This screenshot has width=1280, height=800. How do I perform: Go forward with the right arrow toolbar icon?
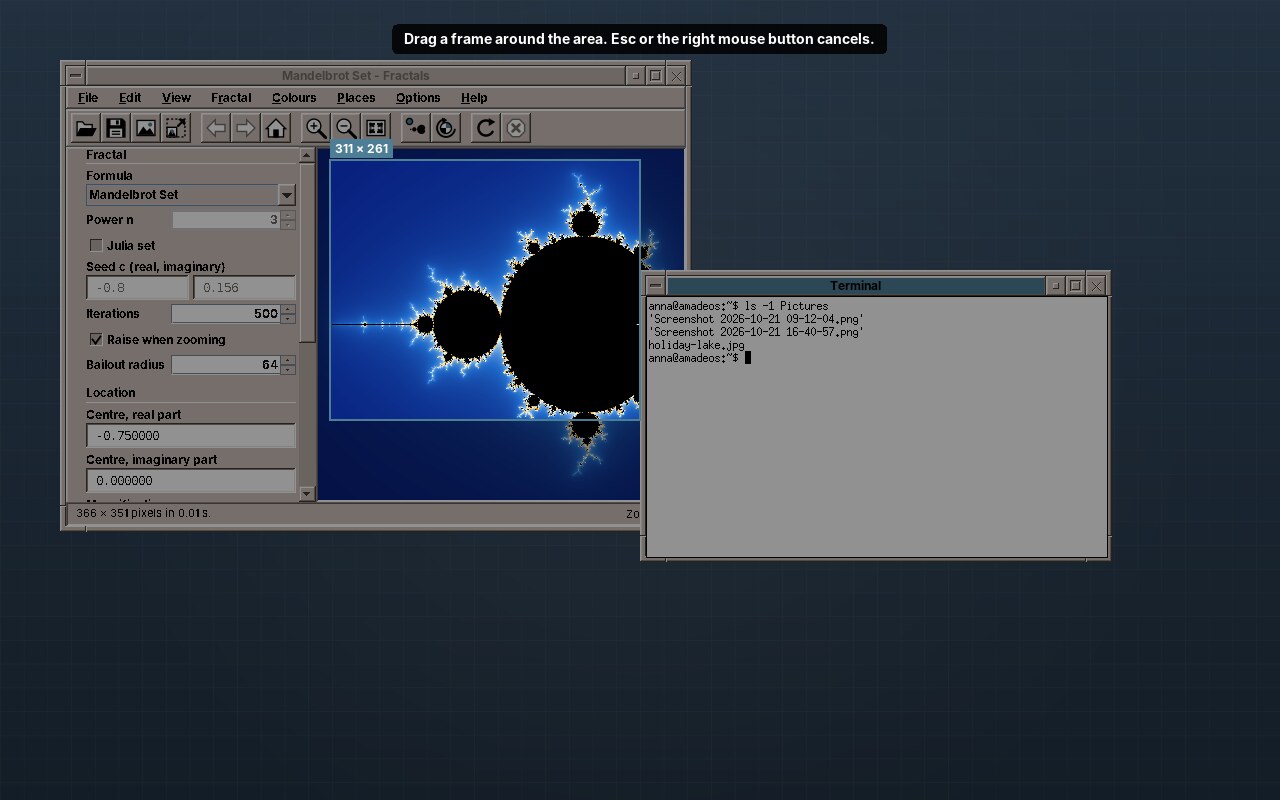pyautogui.click(x=246, y=128)
